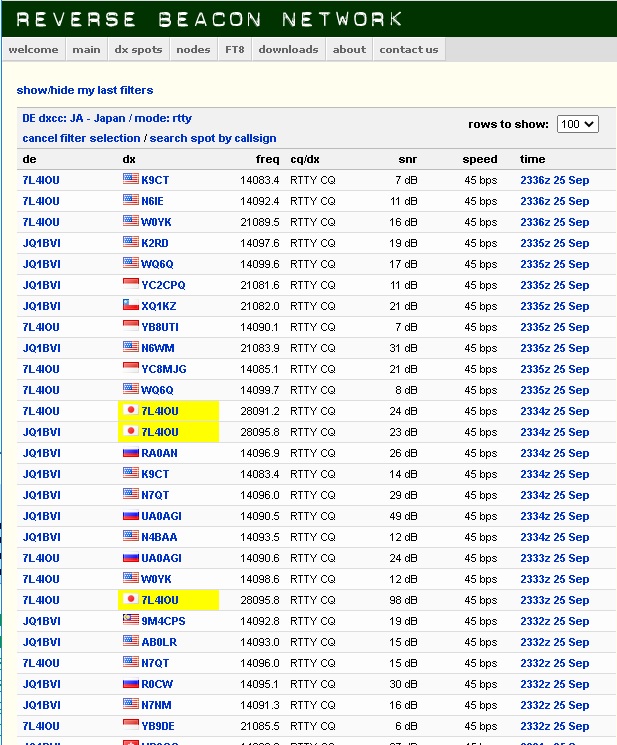This screenshot has height=745, width=617.
Task: Click frequency 21083.9 in the N6WM row
Action: pyautogui.click(x=259, y=348)
